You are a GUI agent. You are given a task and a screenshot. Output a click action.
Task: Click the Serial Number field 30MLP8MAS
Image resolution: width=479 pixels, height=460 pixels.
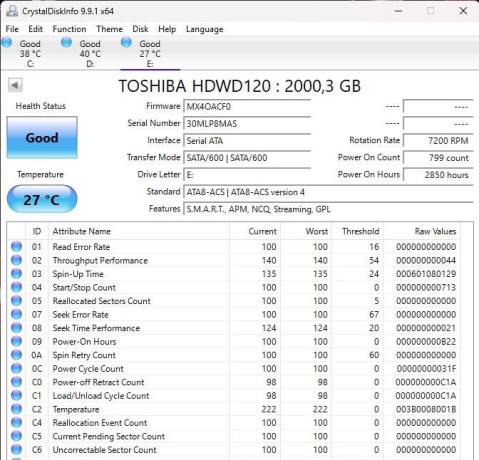pyautogui.click(x=247, y=124)
